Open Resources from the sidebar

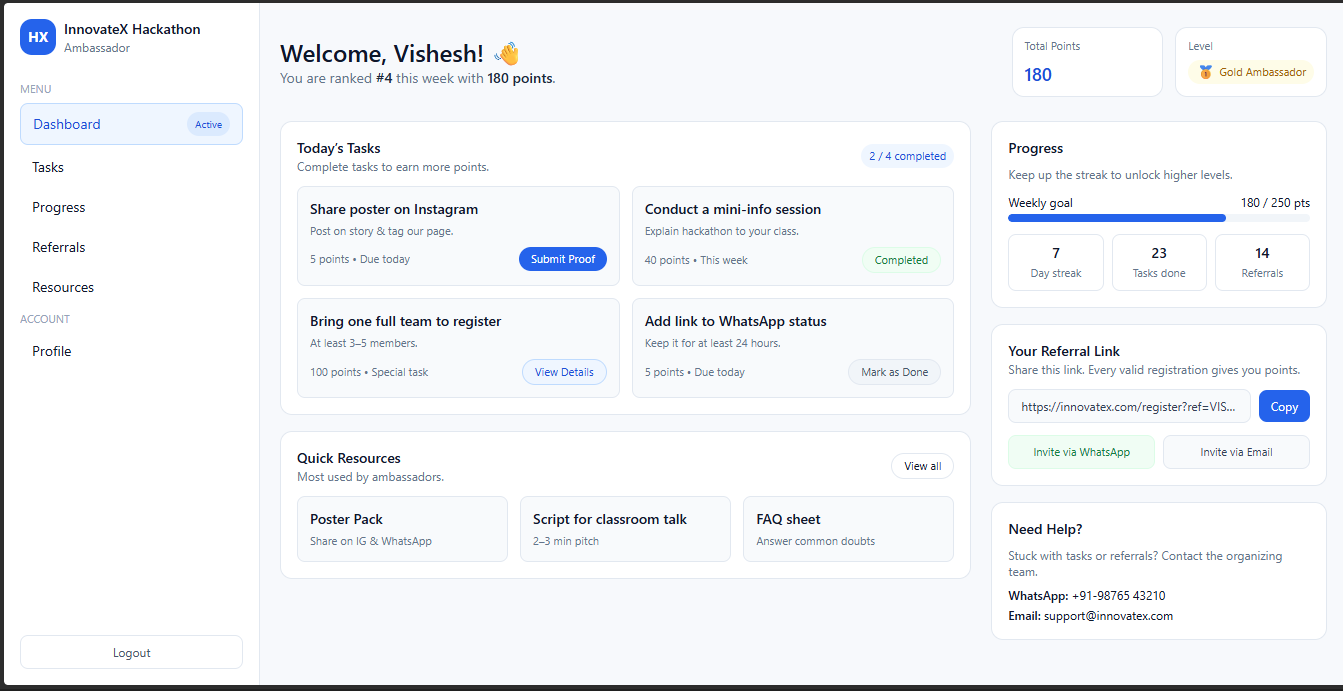pos(63,287)
